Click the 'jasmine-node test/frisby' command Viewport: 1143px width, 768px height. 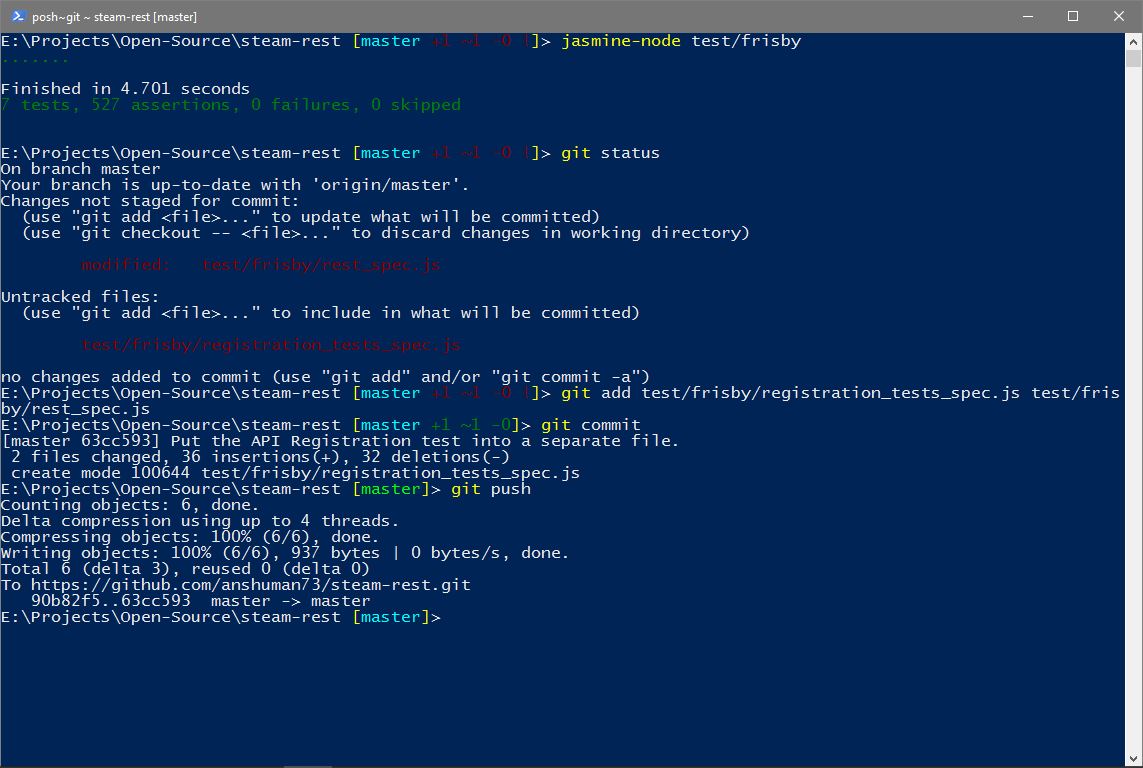point(681,41)
